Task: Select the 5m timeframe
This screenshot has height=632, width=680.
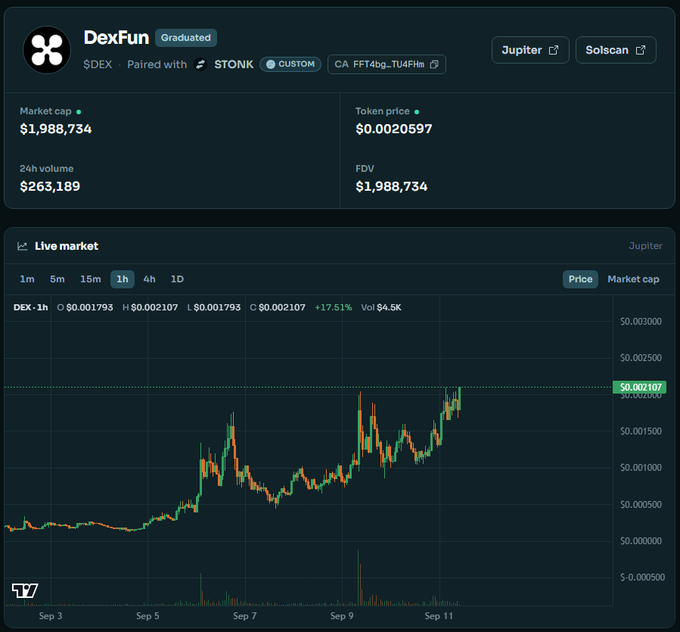Action: 57,279
